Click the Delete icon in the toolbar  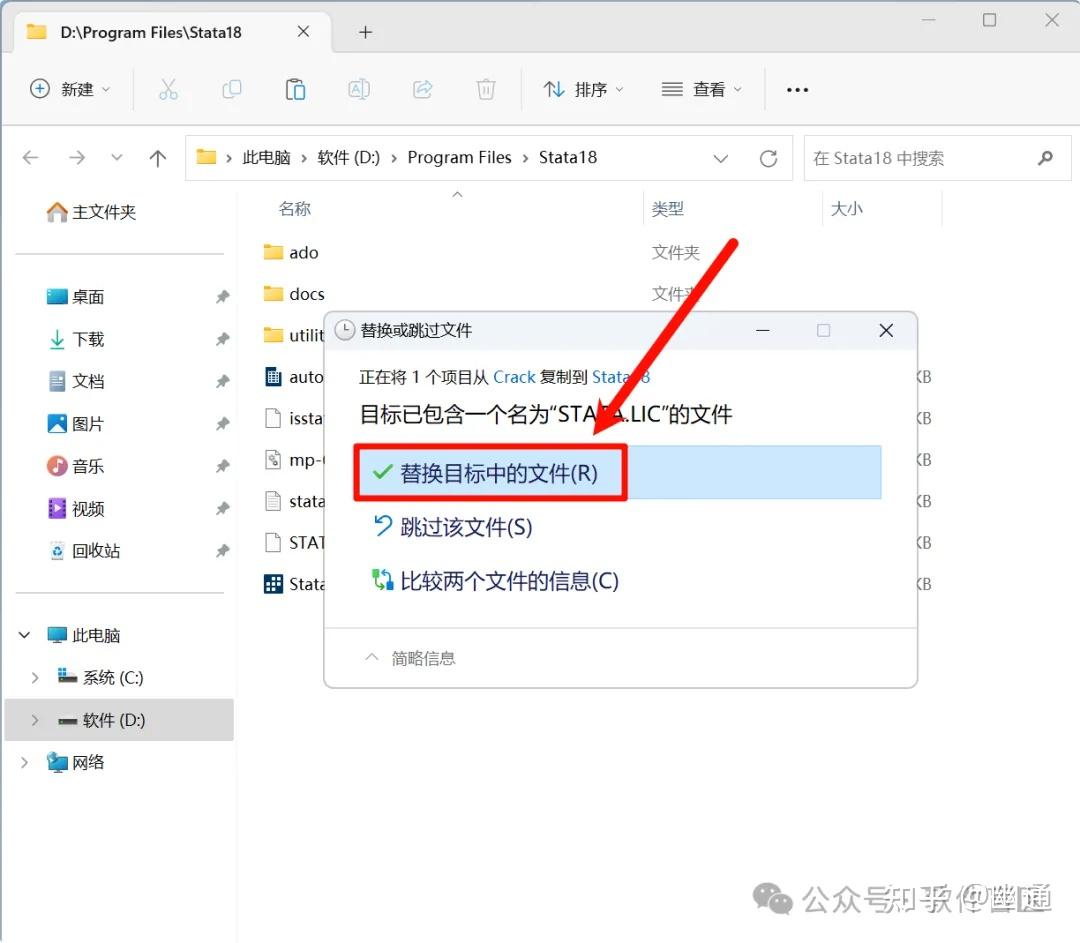tap(486, 89)
